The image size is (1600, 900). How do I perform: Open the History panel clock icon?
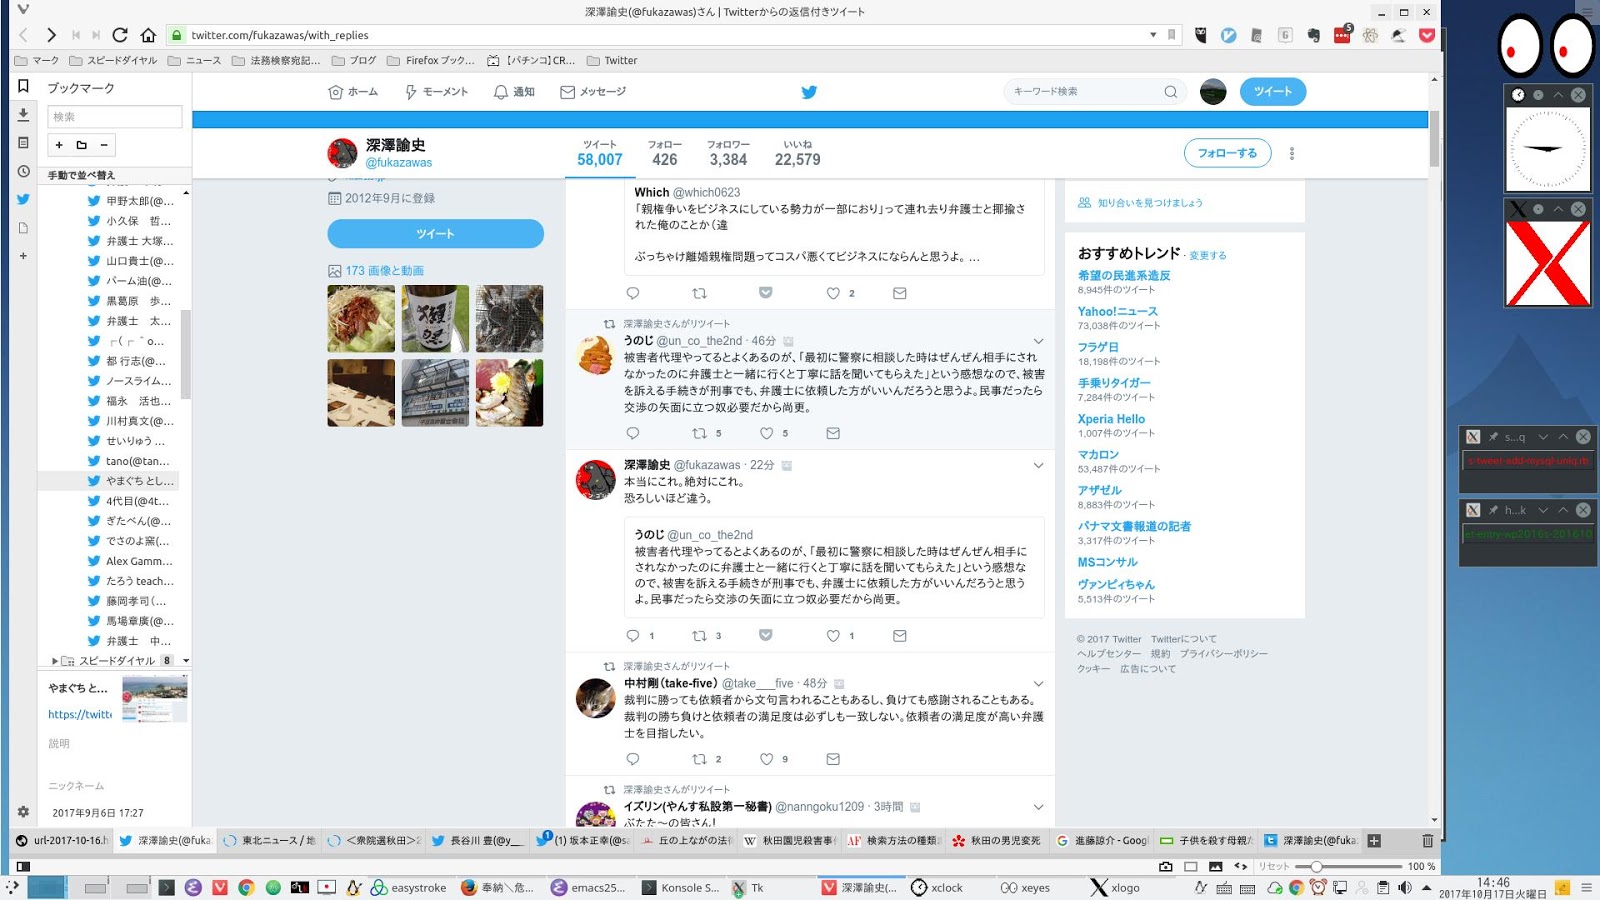click(23, 171)
